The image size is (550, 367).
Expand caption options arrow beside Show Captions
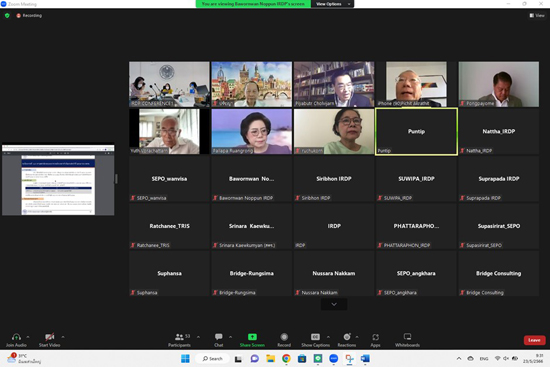[x=328, y=337]
